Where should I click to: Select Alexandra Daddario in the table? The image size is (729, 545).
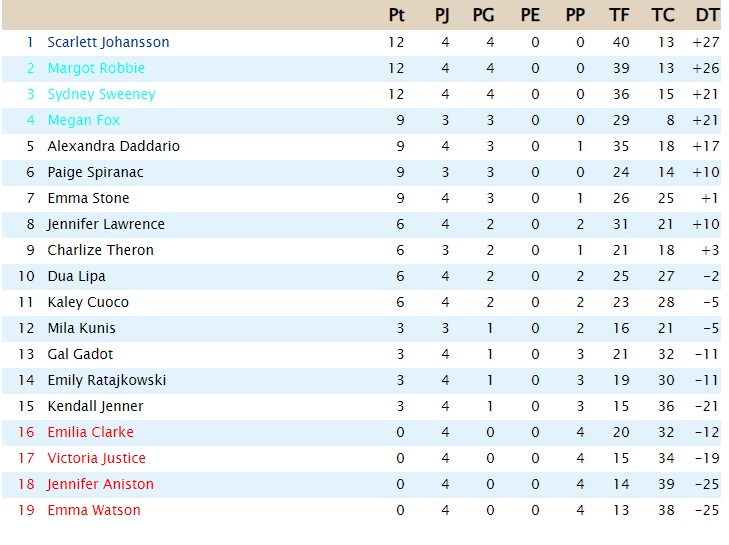tap(113, 146)
